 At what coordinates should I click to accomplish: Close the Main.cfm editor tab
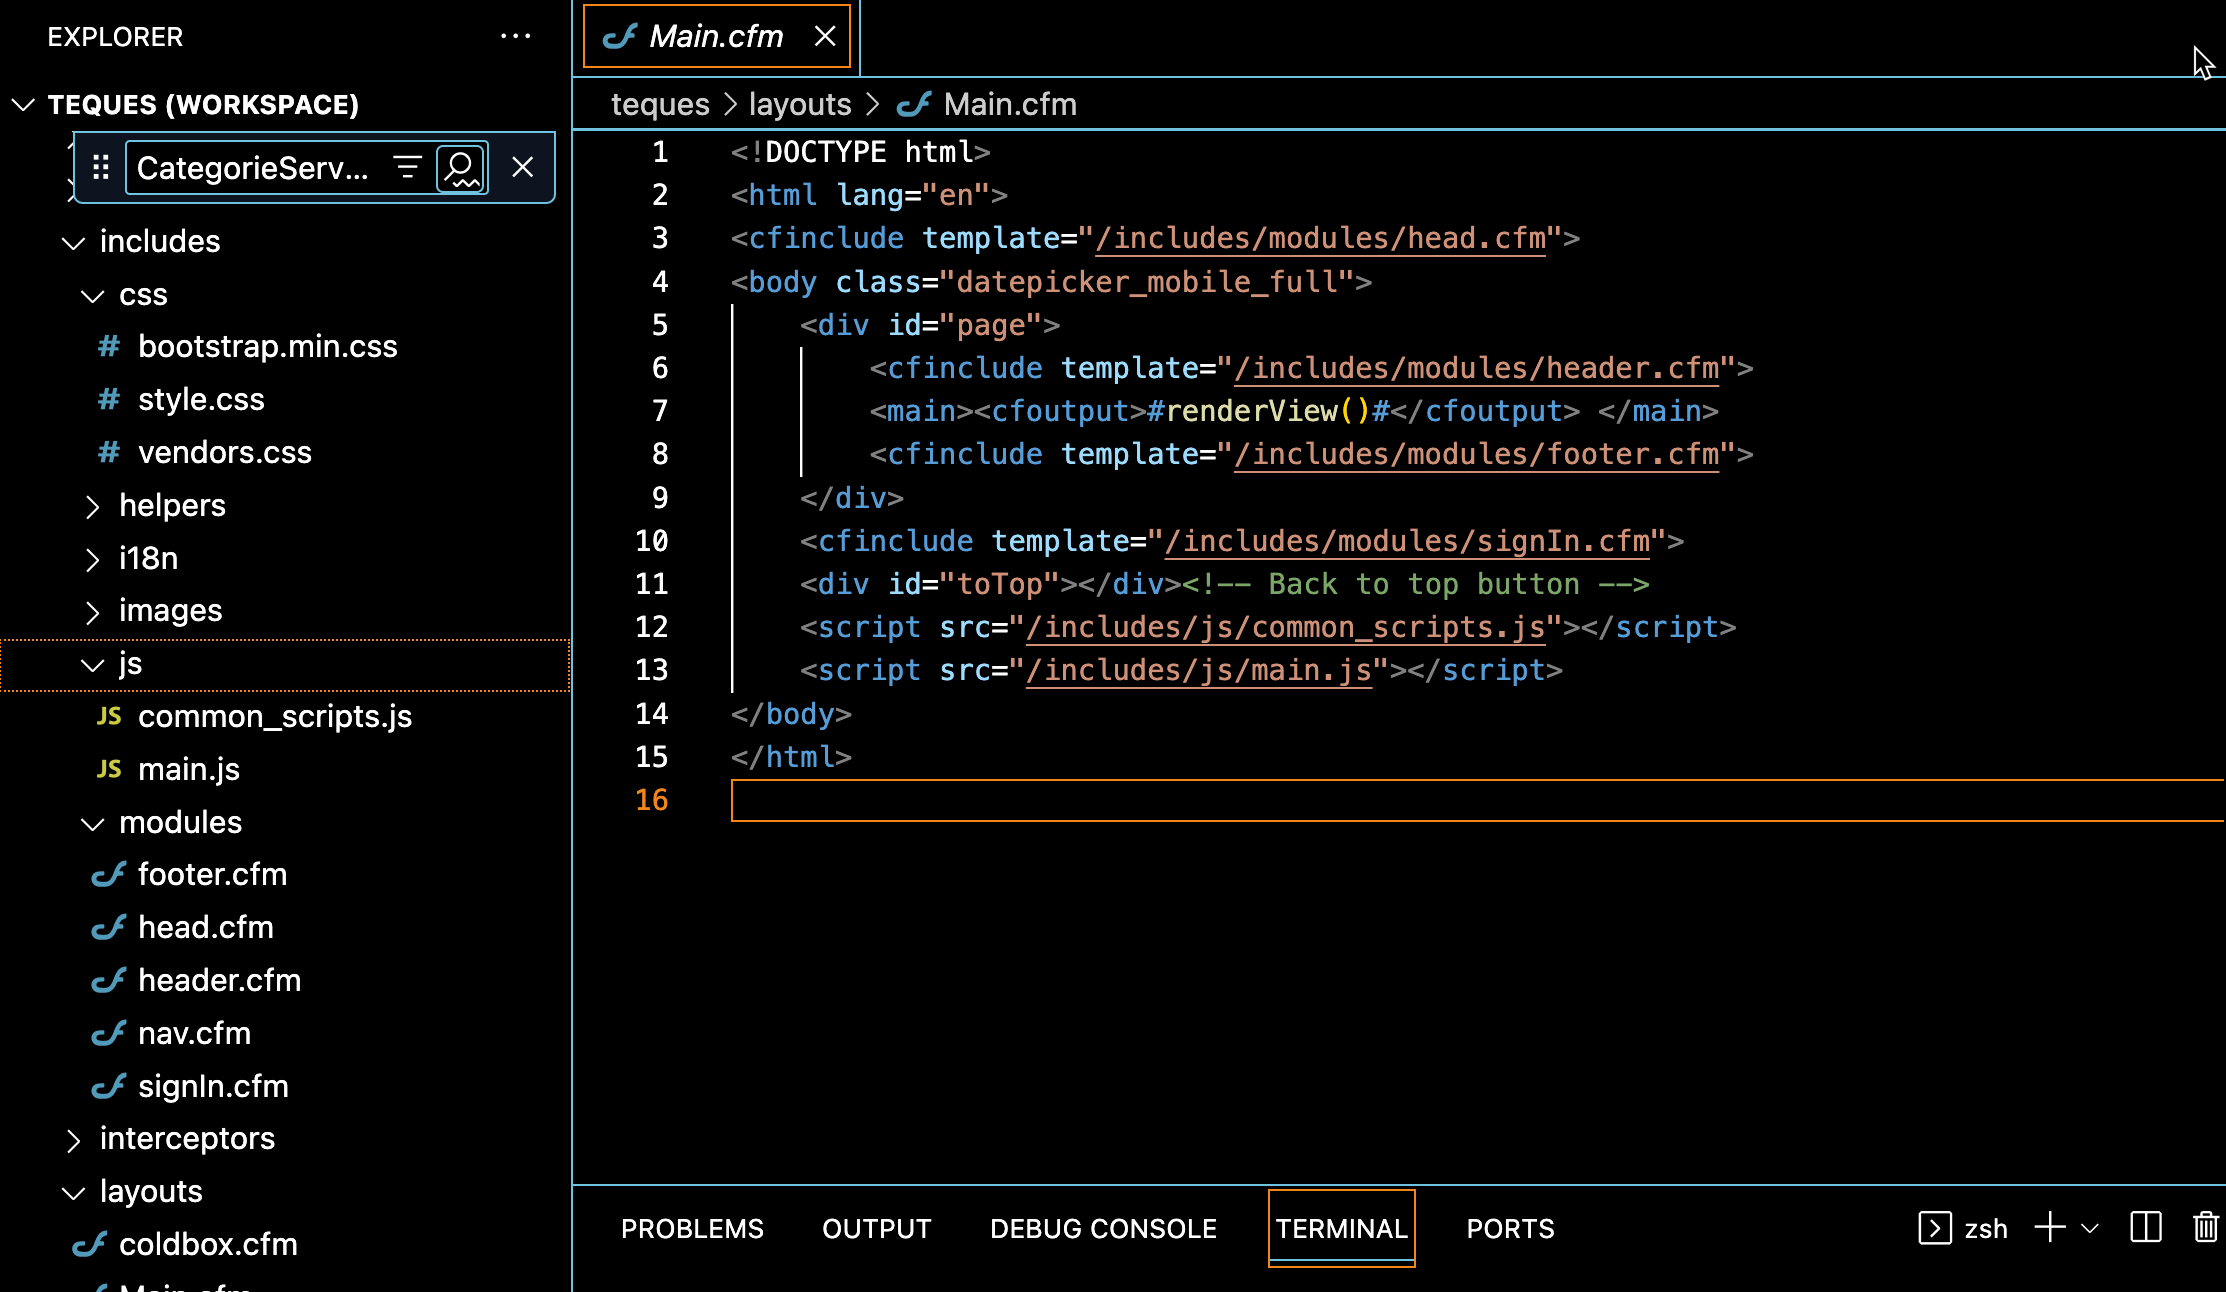tap(825, 37)
